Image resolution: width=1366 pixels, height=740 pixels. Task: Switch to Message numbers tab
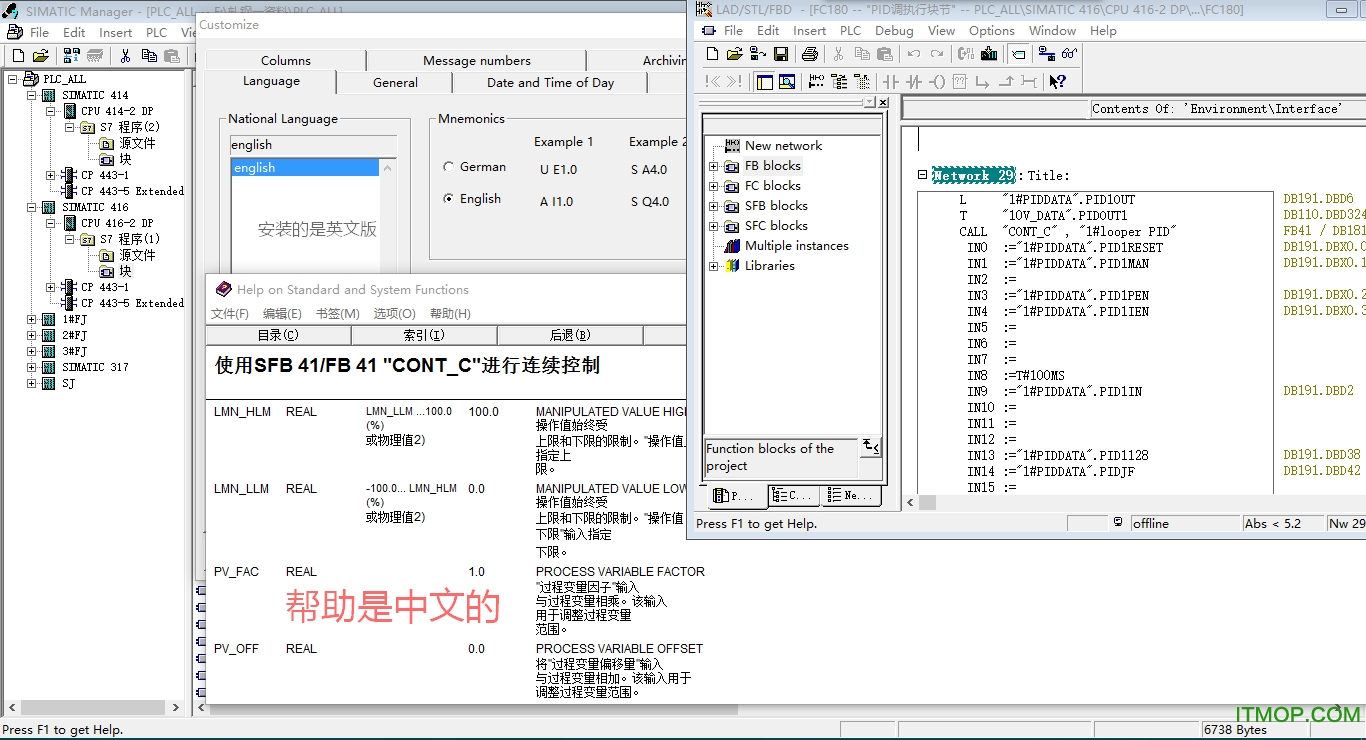click(x=476, y=60)
